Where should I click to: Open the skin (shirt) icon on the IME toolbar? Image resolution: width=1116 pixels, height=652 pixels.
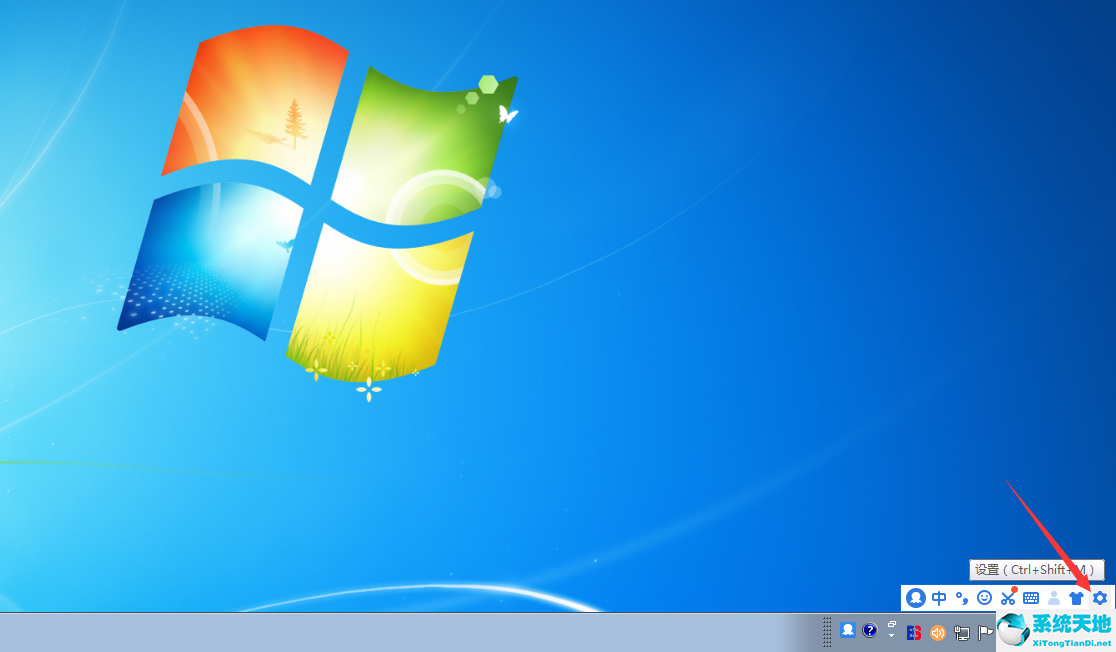click(1076, 599)
